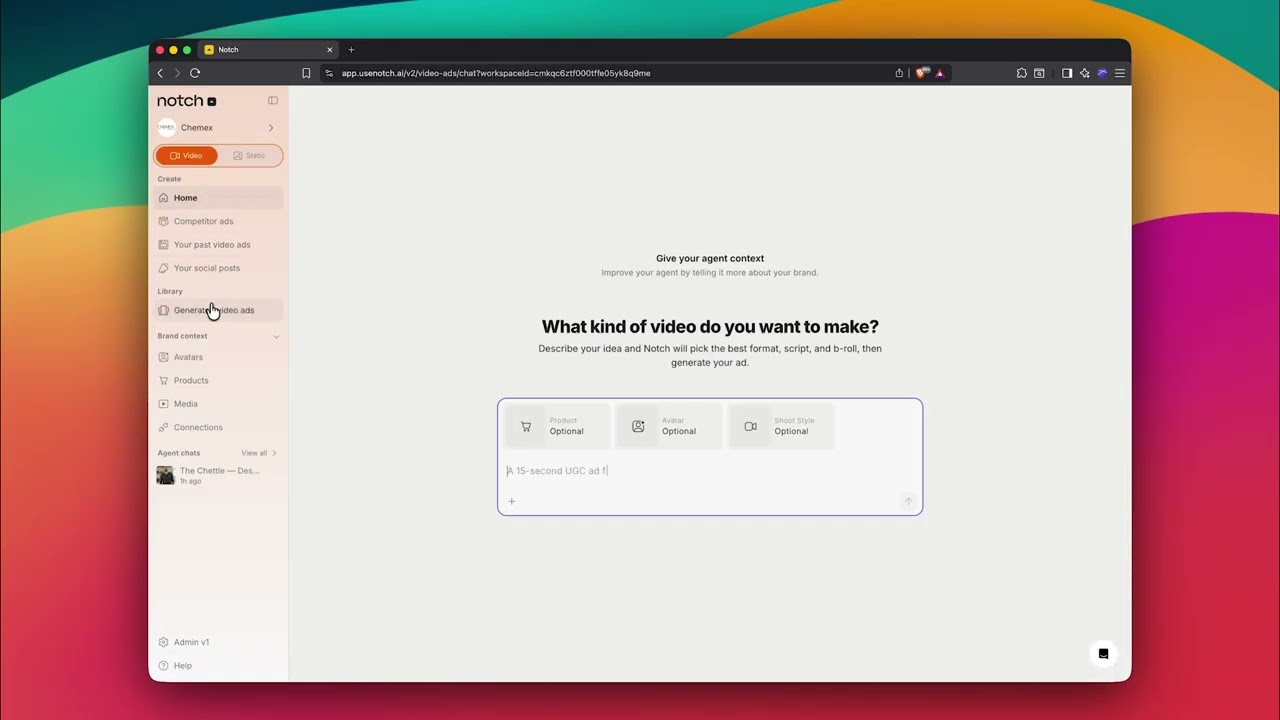
Task: Bookmark this page with the bookmark icon
Action: [x=306, y=73]
